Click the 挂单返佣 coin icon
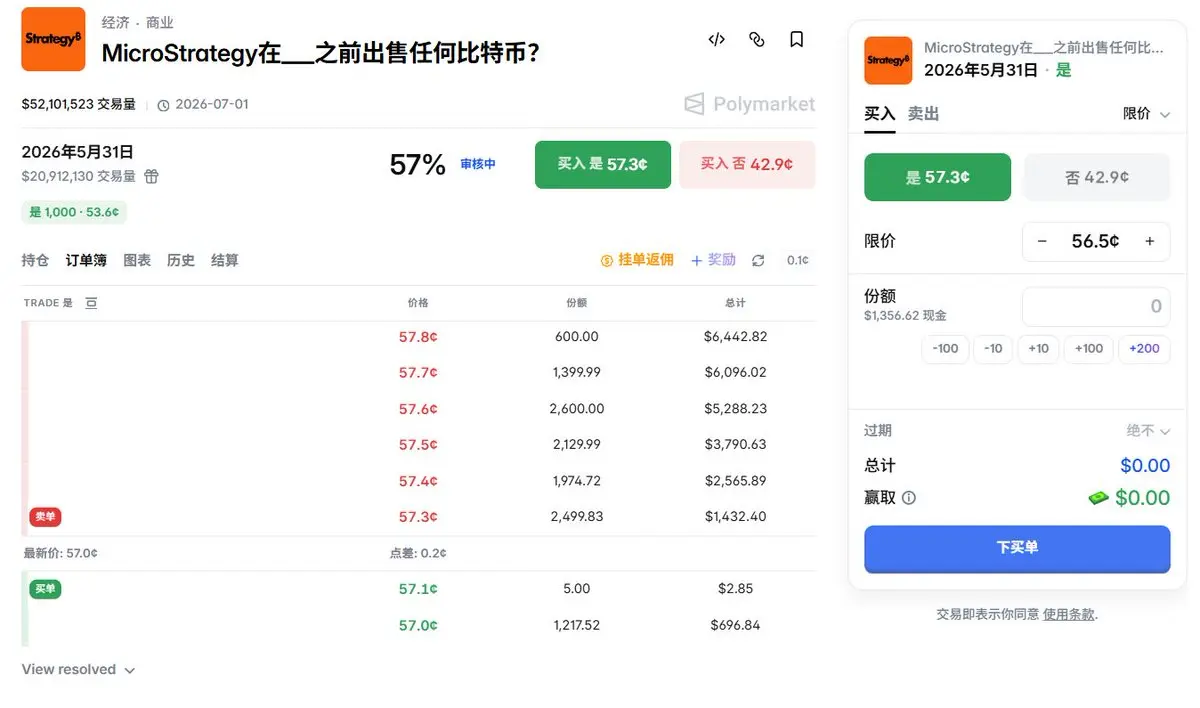The width and height of the screenshot is (1200, 708). pyautogui.click(x=606, y=260)
